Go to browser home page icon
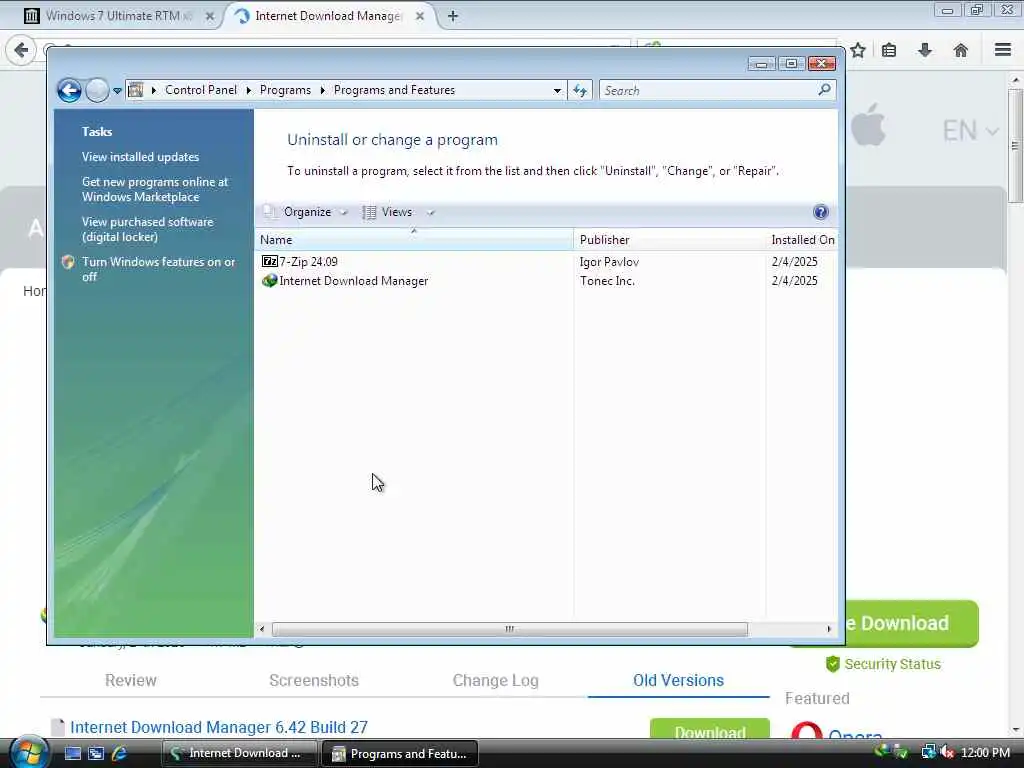The image size is (1024, 768). 960,50
